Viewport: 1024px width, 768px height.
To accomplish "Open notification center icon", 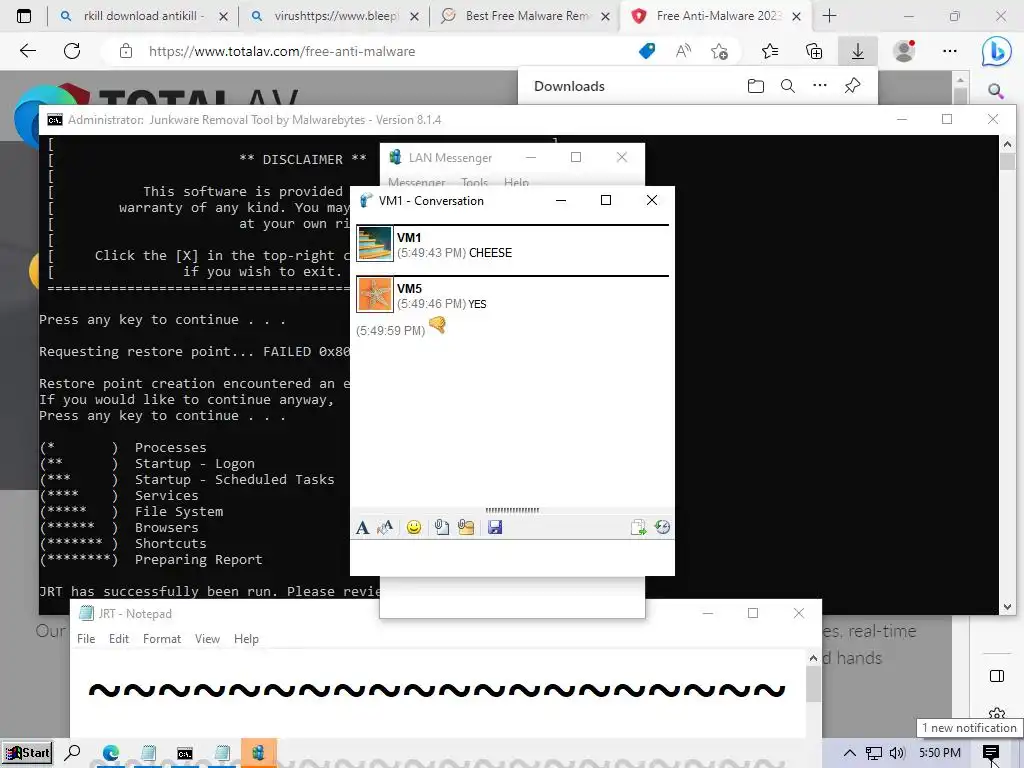I will pyautogui.click(x=991, y=753).
